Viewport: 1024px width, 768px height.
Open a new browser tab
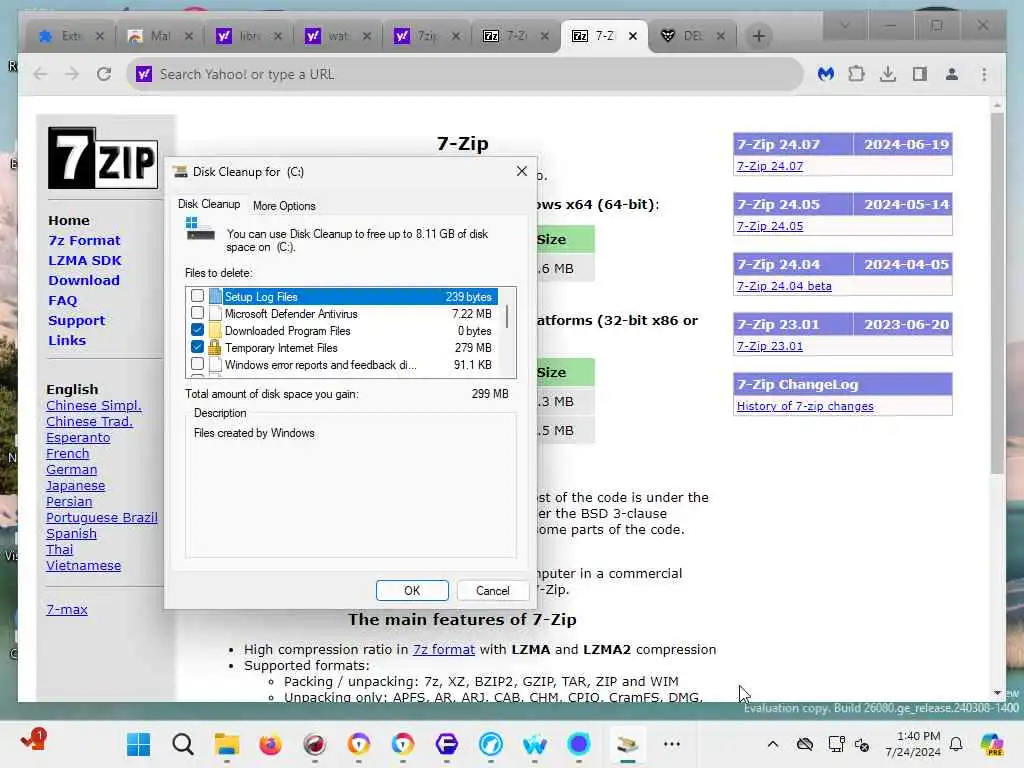pos(758,36)
